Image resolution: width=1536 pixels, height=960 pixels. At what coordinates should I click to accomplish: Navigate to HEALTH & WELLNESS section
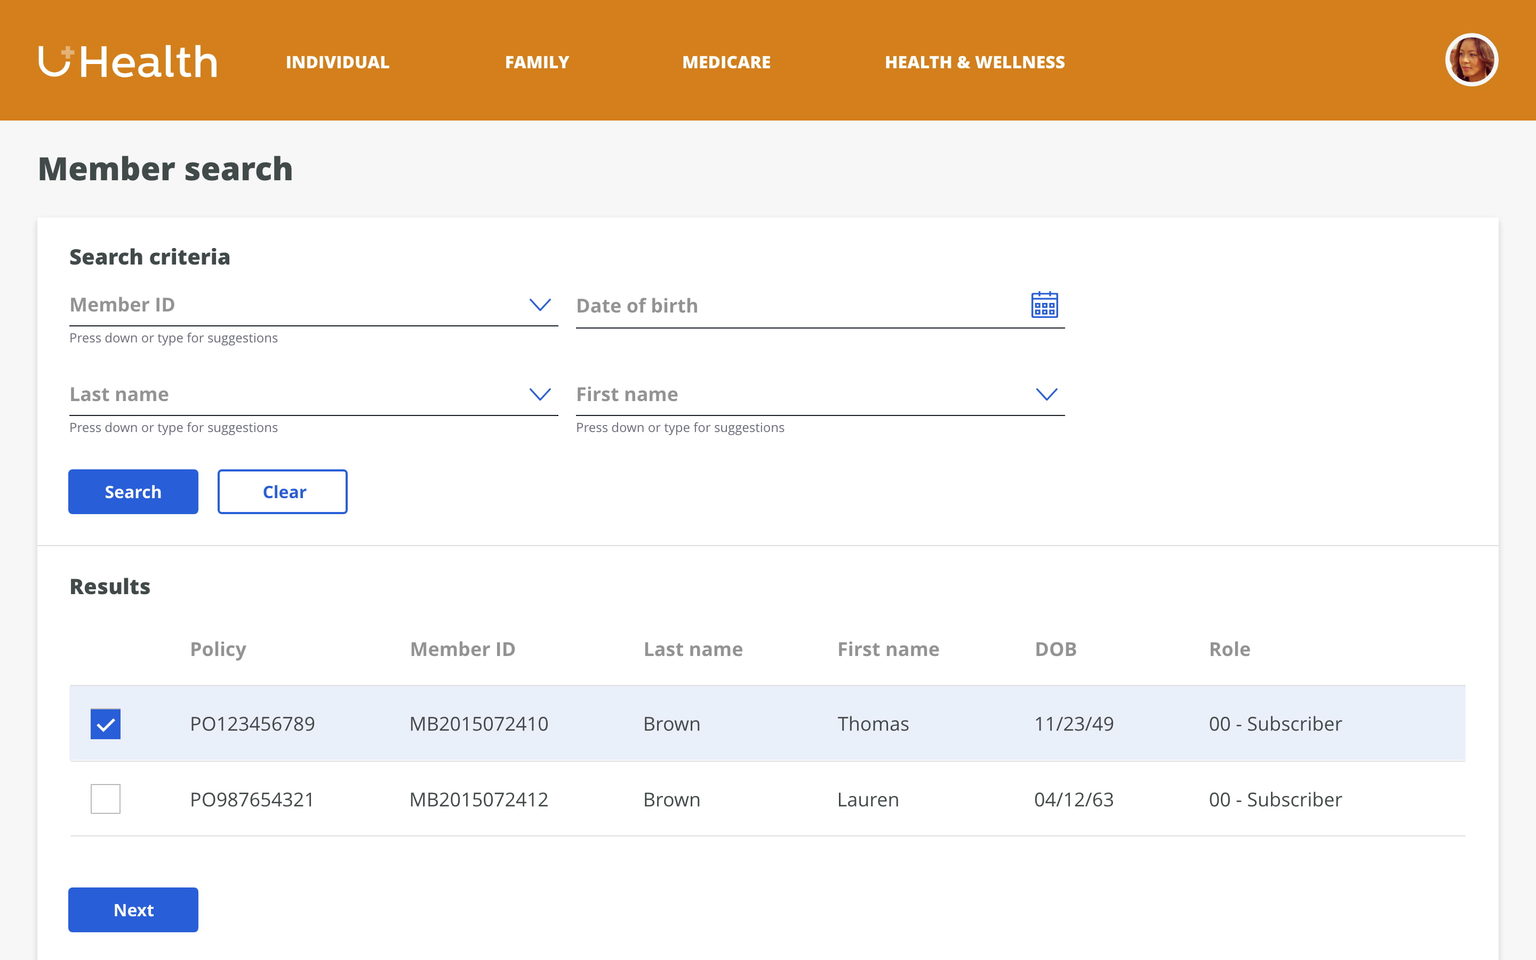(x=975, y=61)
